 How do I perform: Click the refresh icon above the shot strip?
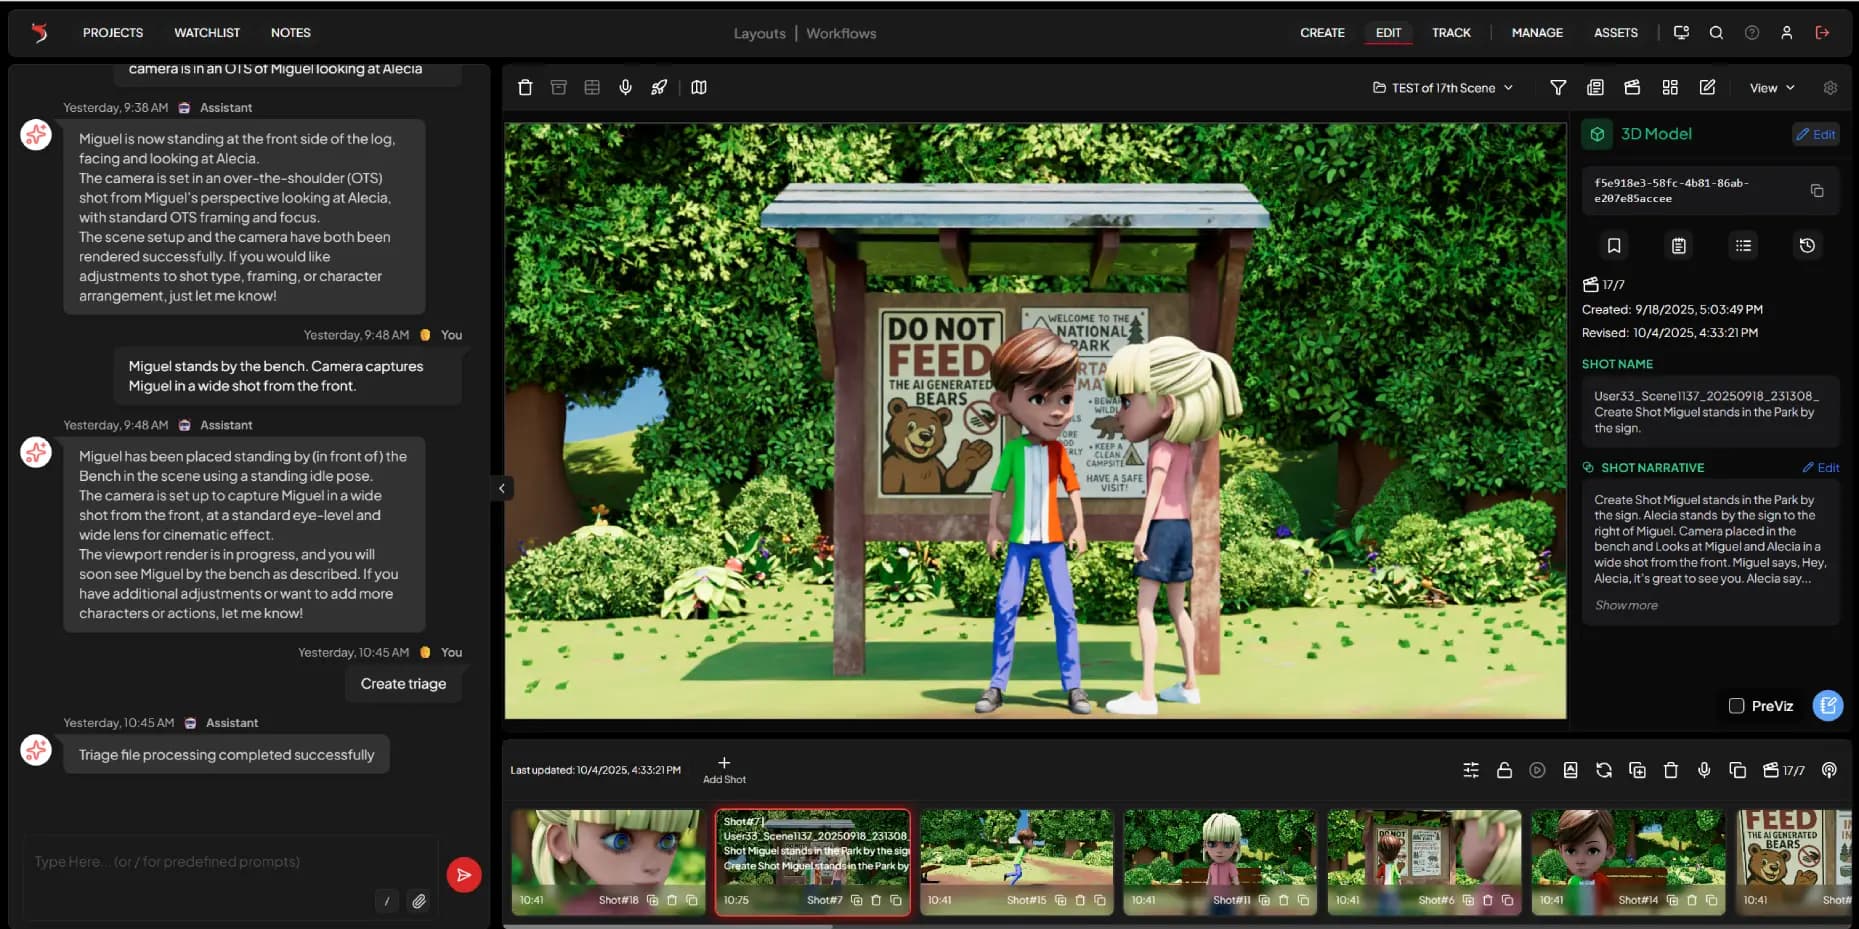(1603, 770)
